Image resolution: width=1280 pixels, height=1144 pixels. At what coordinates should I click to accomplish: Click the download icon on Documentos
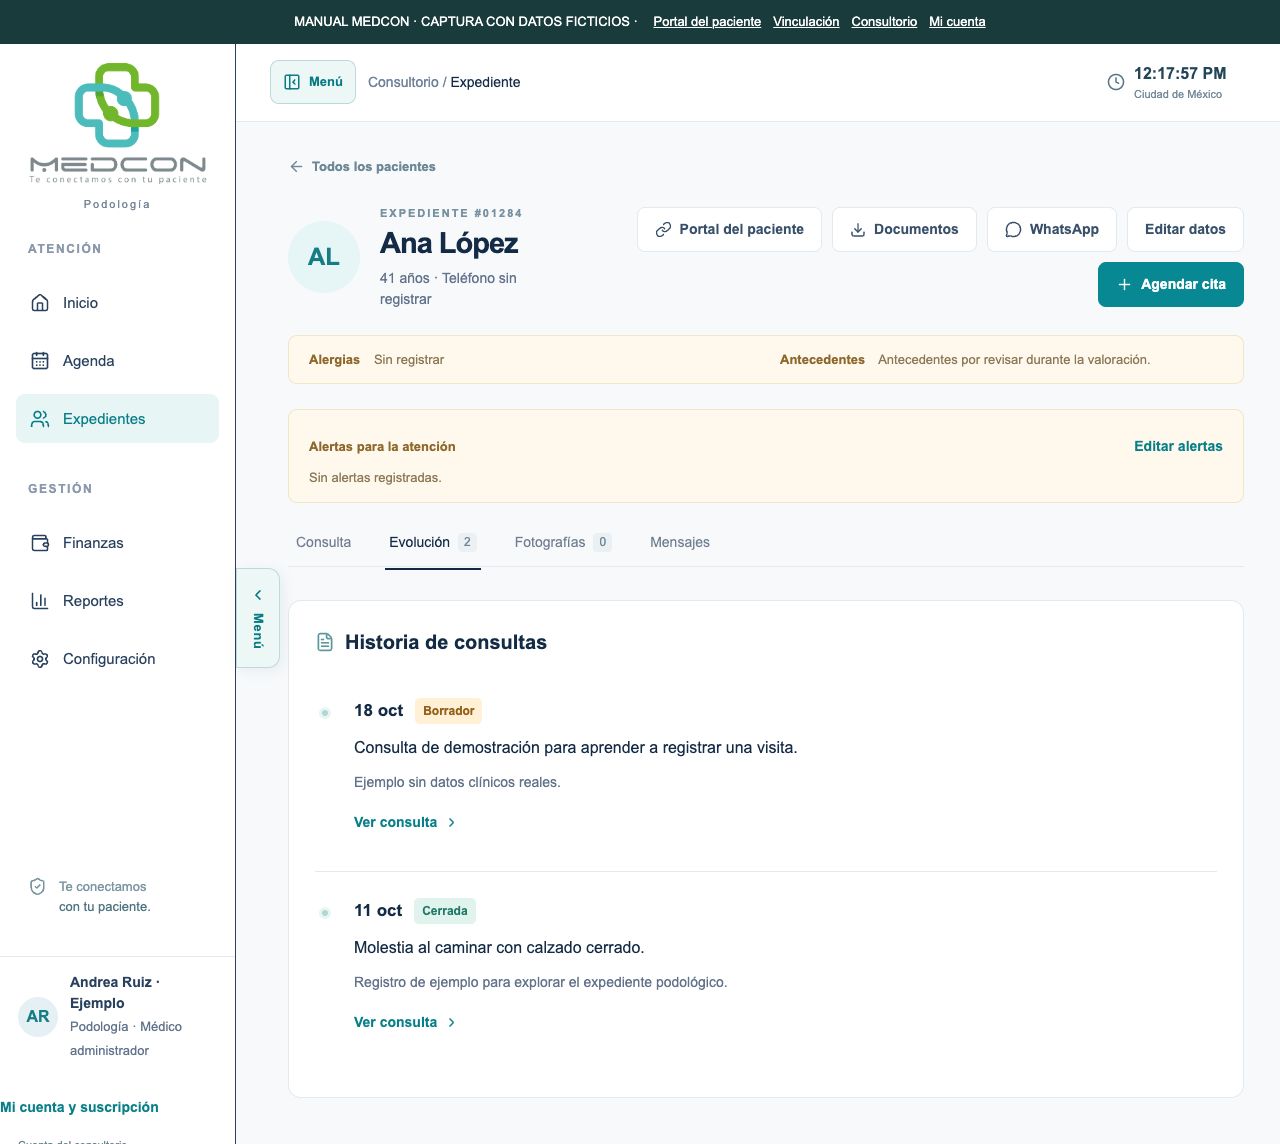(858, 230)
